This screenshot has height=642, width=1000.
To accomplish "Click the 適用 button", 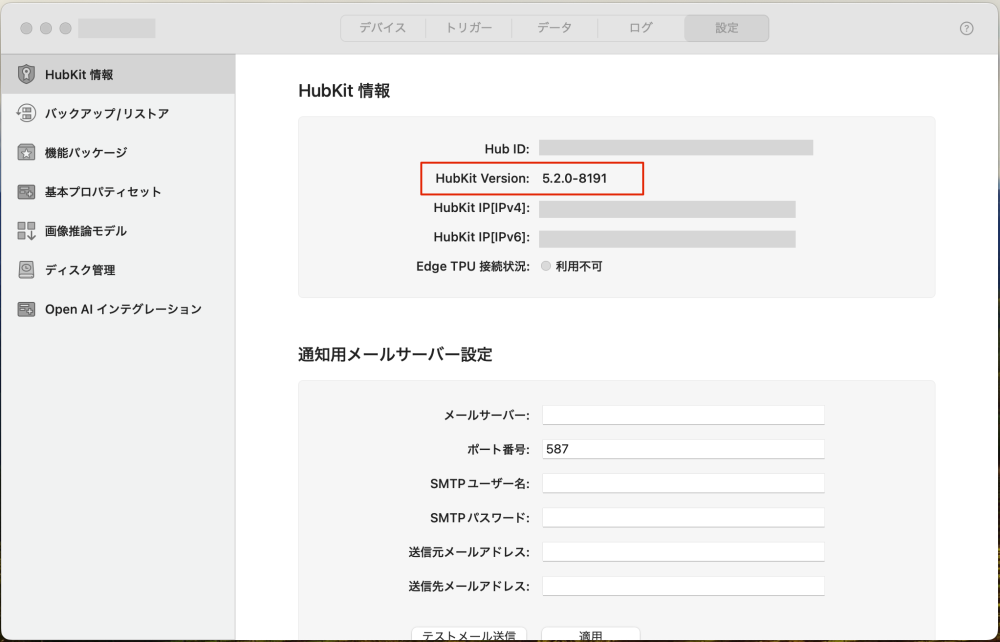I will coord(591,634).
